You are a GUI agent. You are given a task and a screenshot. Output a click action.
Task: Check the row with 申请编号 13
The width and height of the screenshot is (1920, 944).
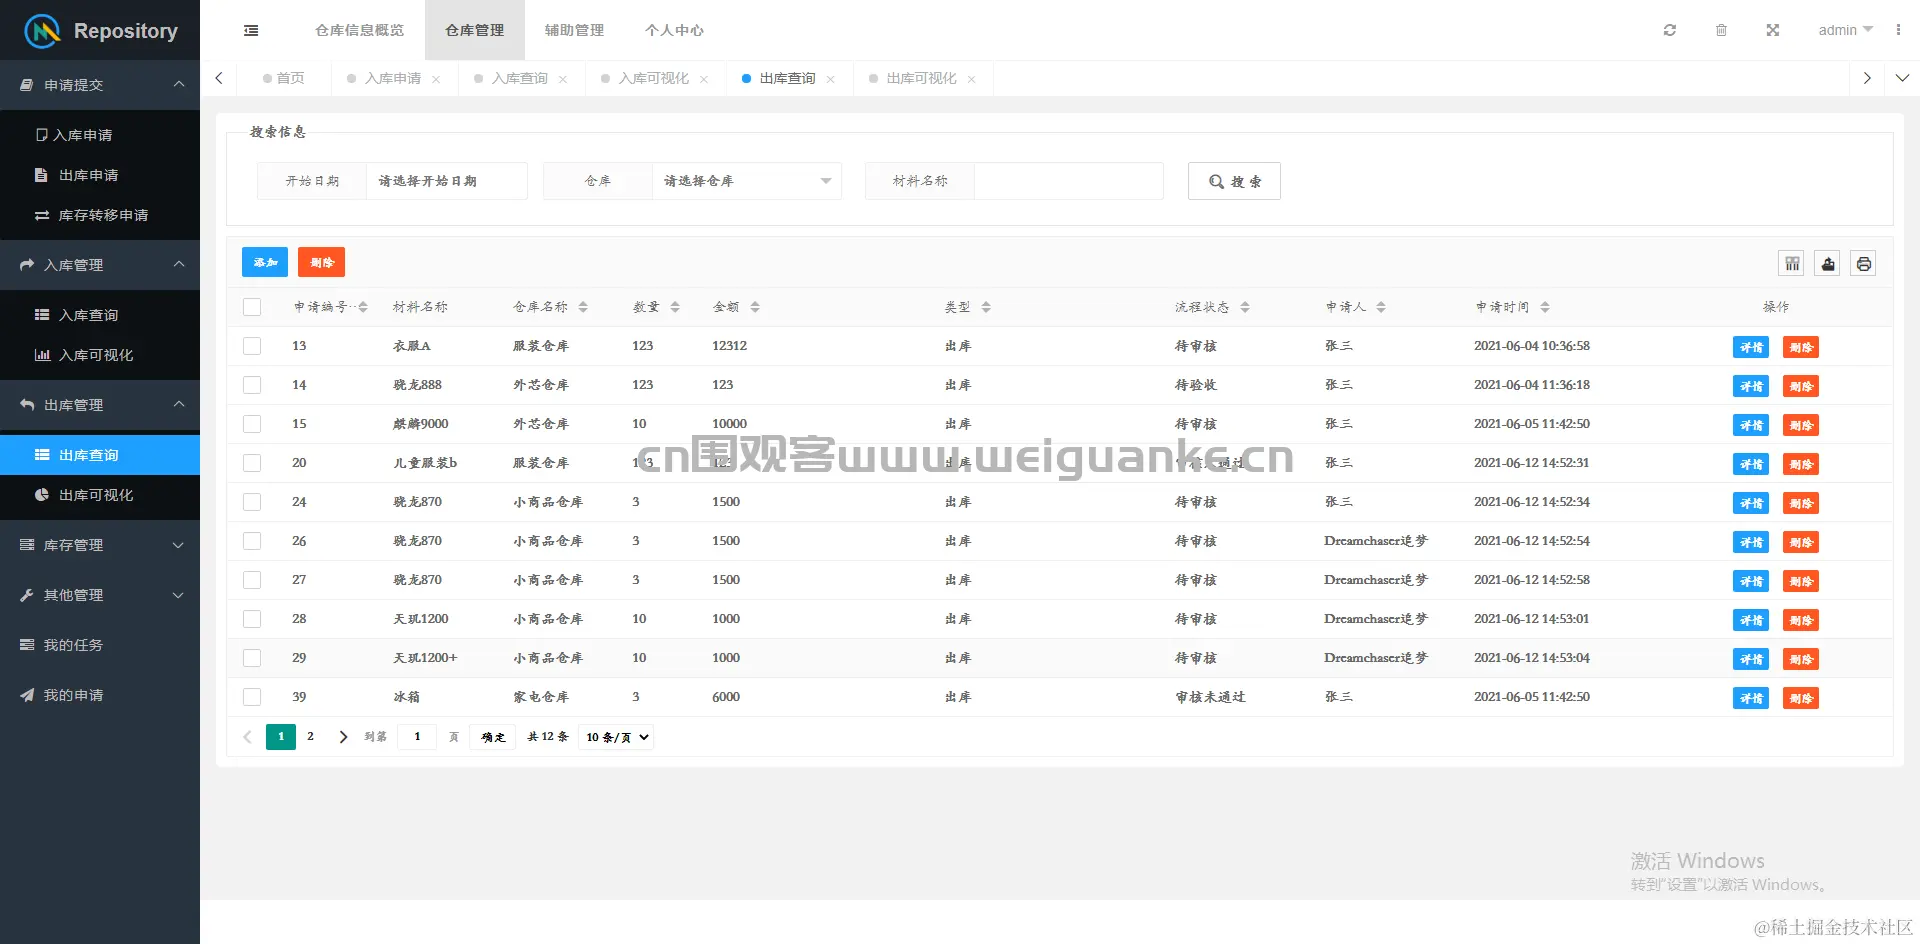pos(252,346)
